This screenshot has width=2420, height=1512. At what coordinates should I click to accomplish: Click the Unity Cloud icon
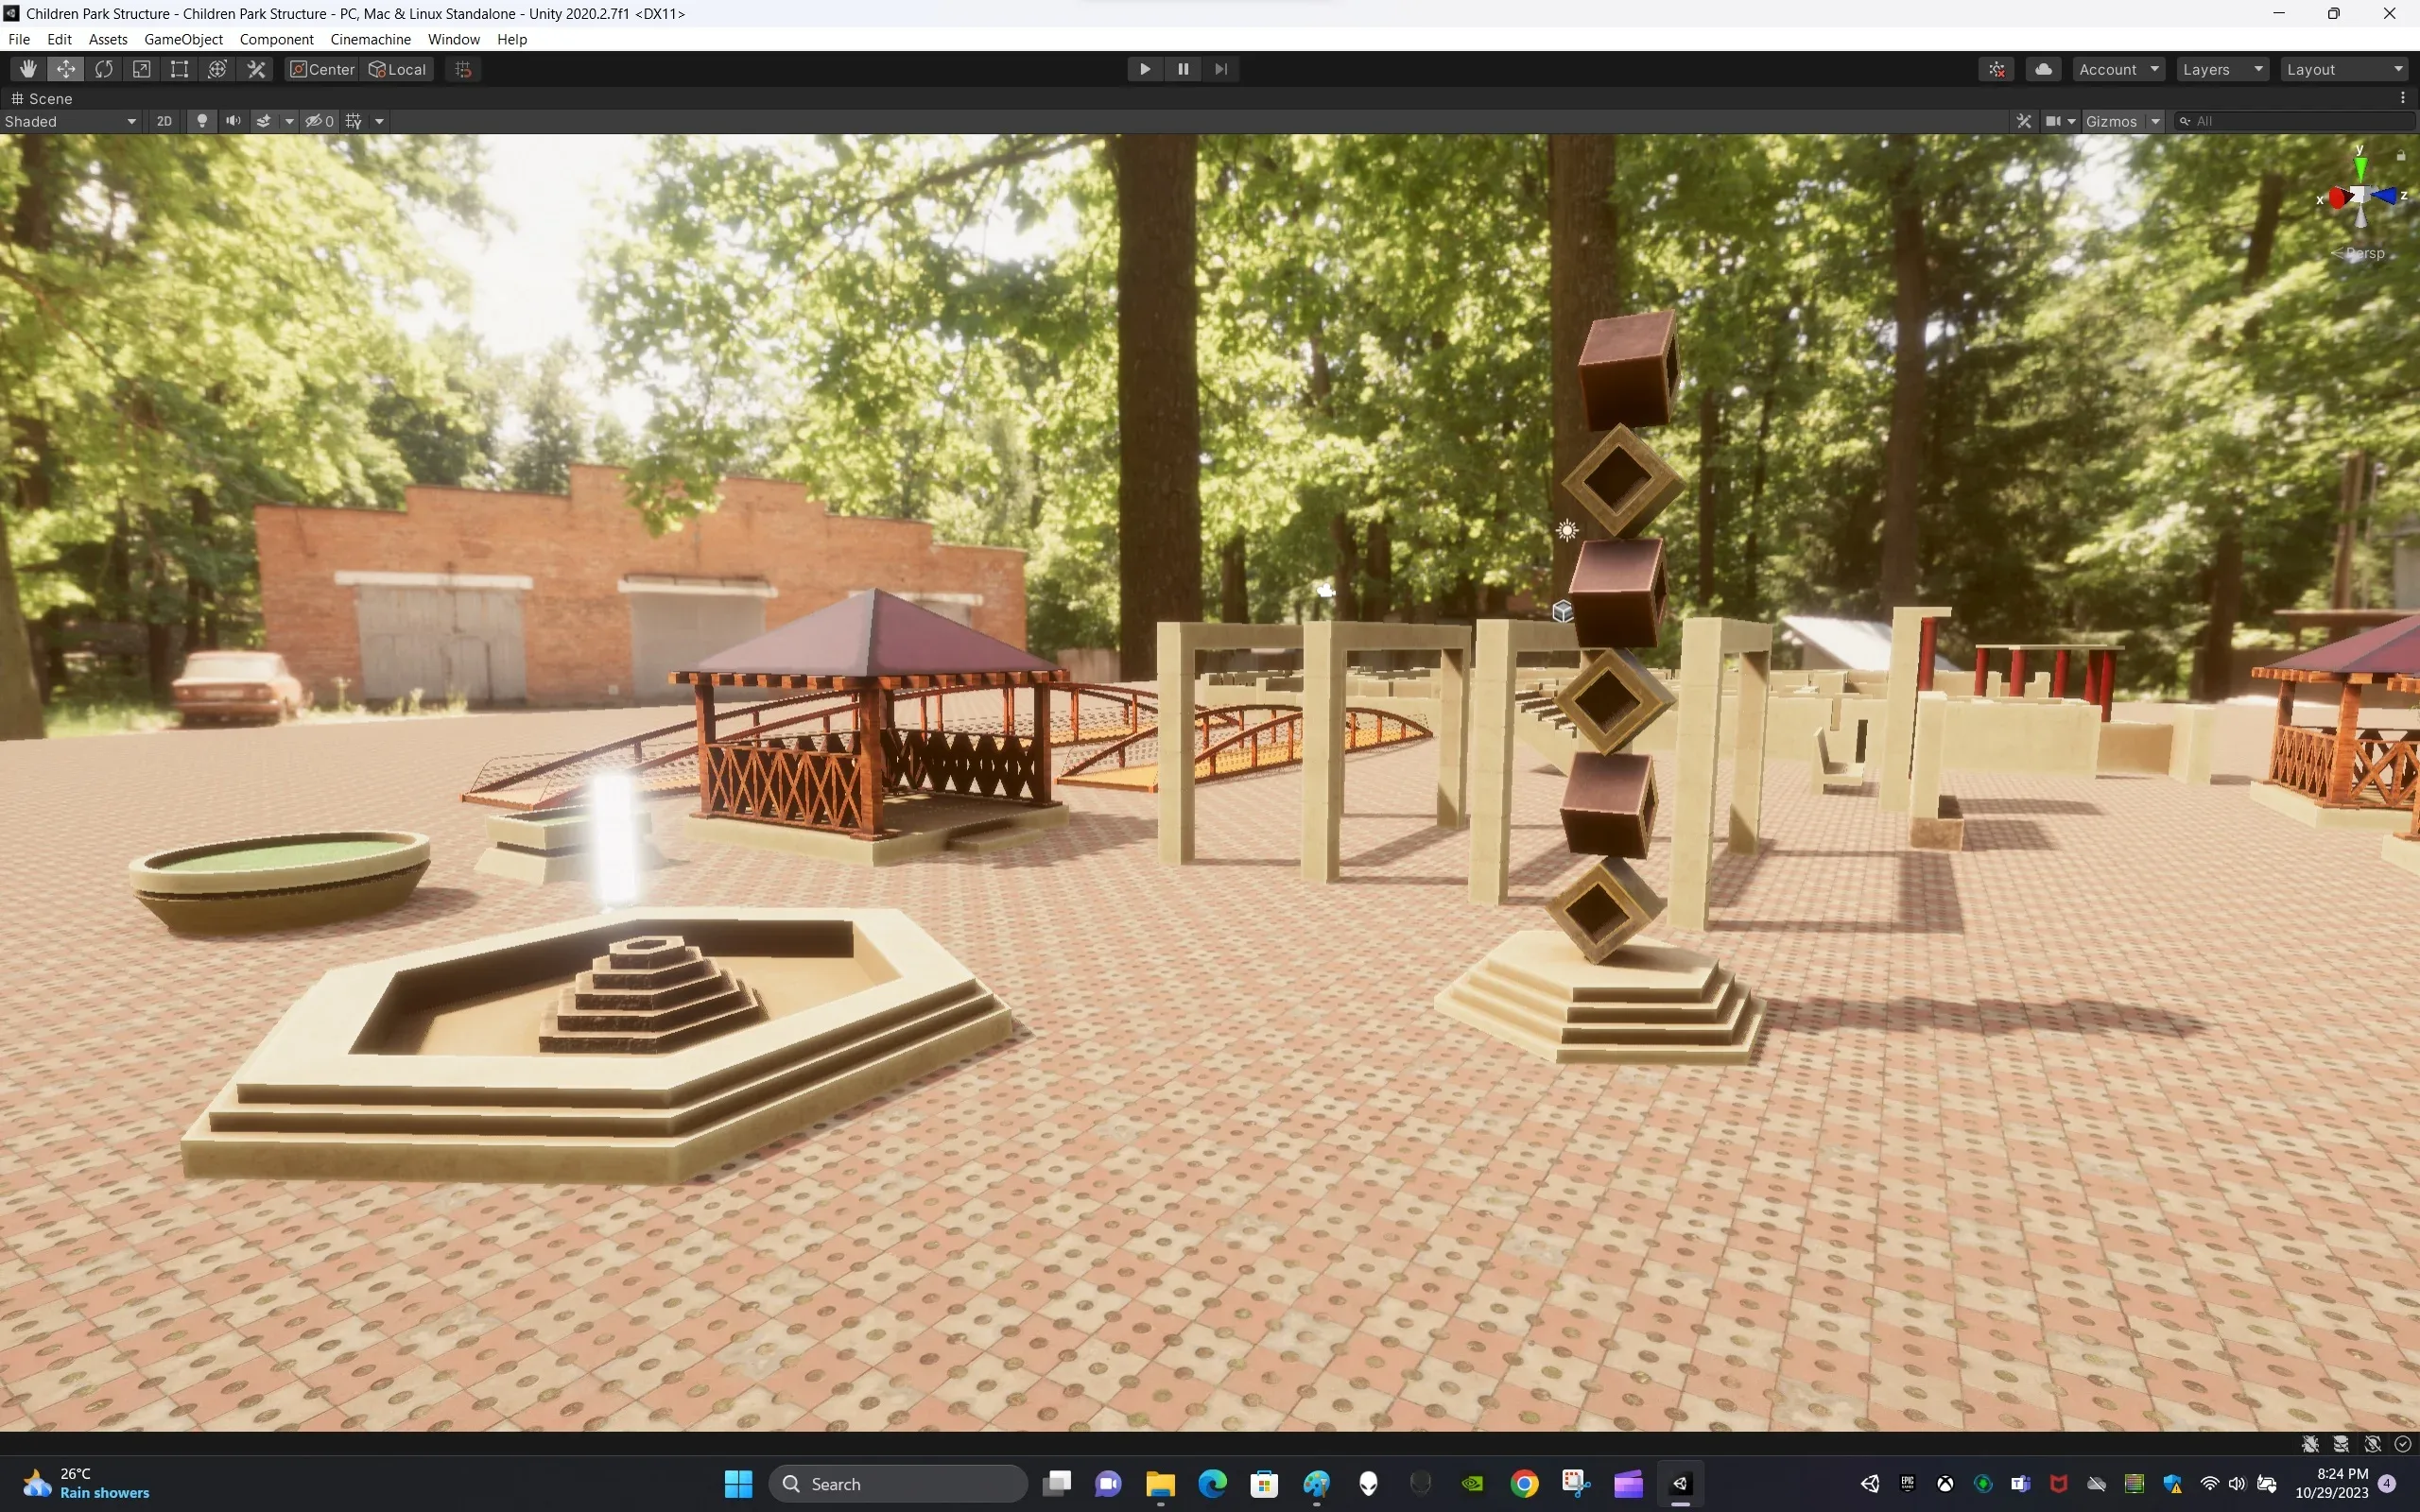(2044, 68)
